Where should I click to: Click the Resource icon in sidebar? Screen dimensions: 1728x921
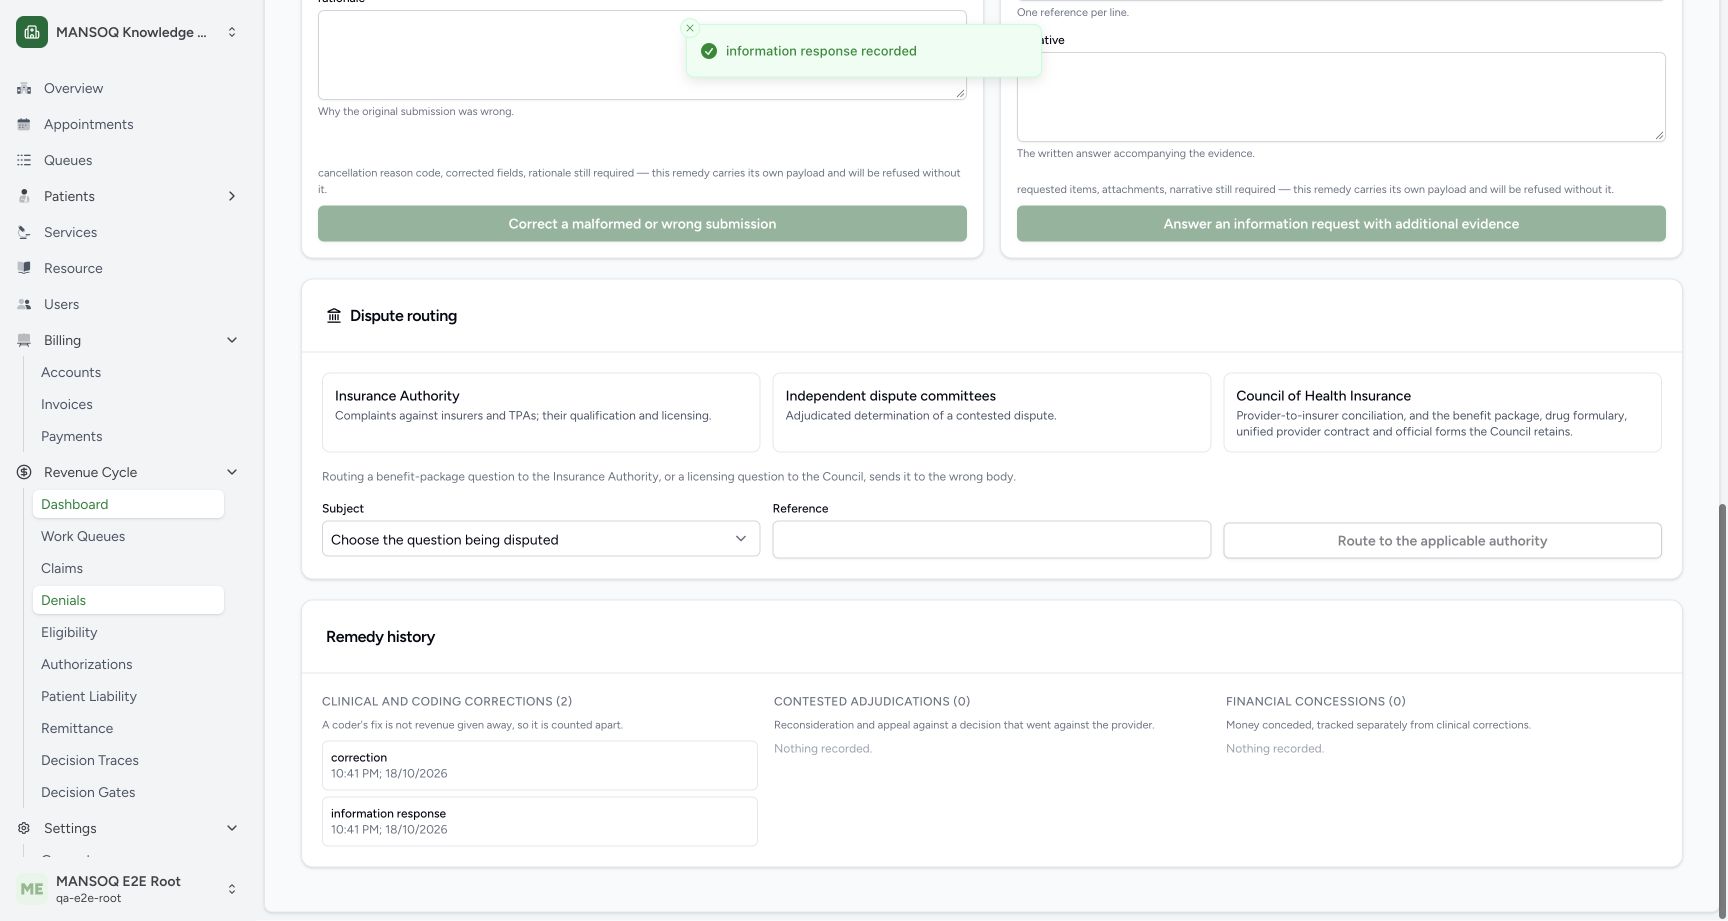pyautogui.click(x=24, y=268)
